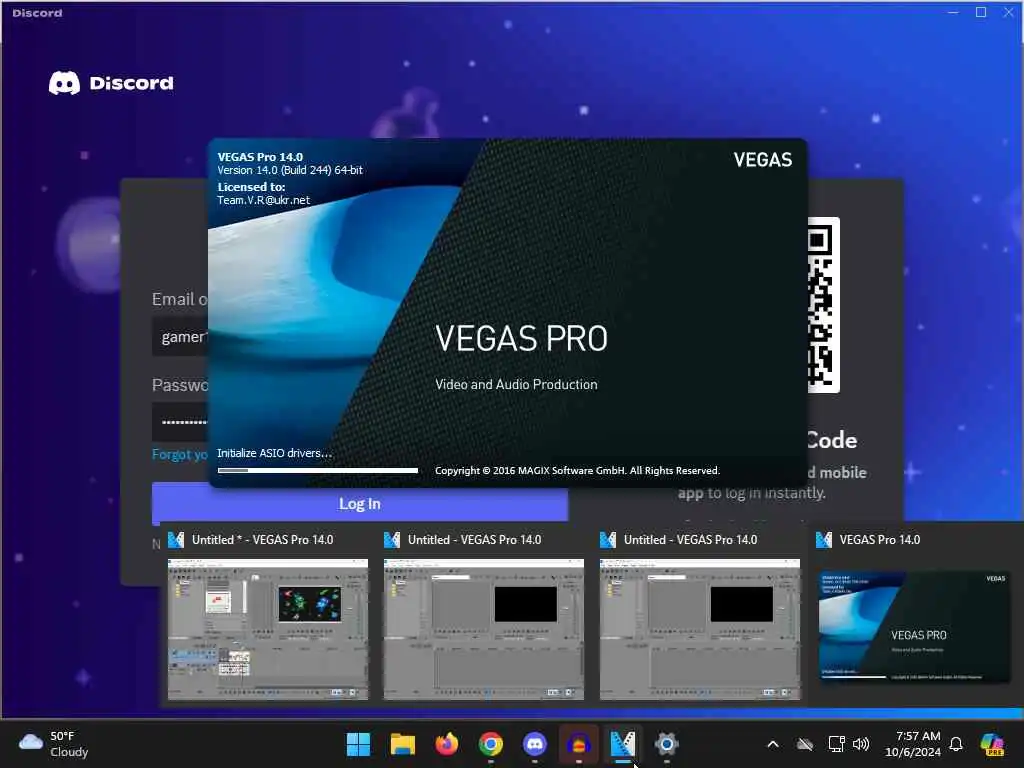
Task: Click the Discord password input field
Action: point(180,422)
